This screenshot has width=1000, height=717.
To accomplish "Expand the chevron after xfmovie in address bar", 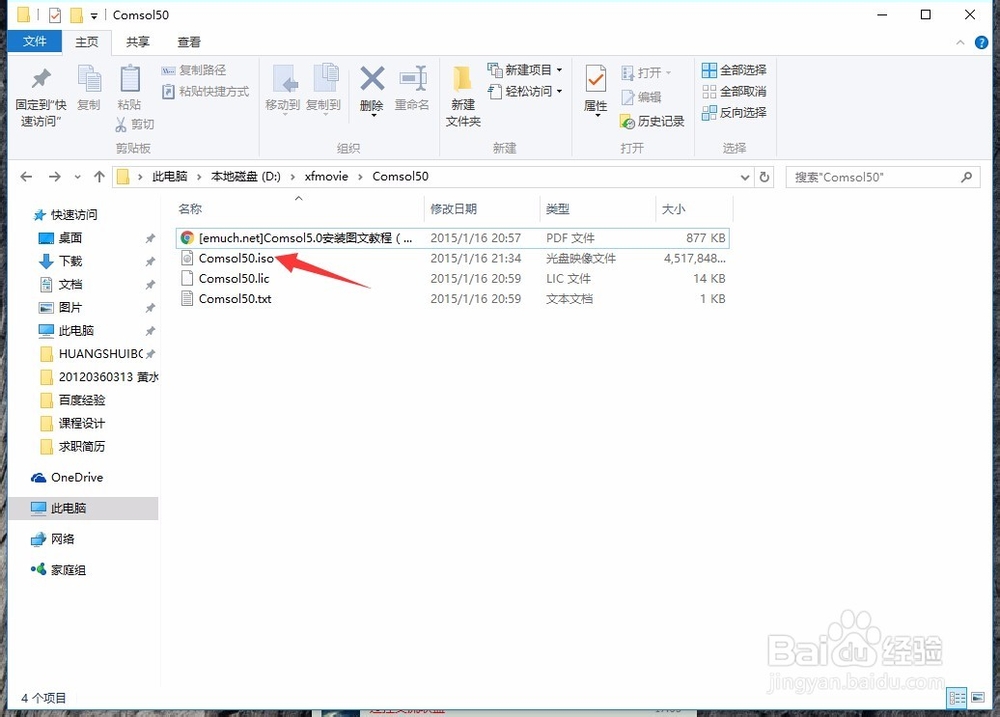I will (360, 177).
